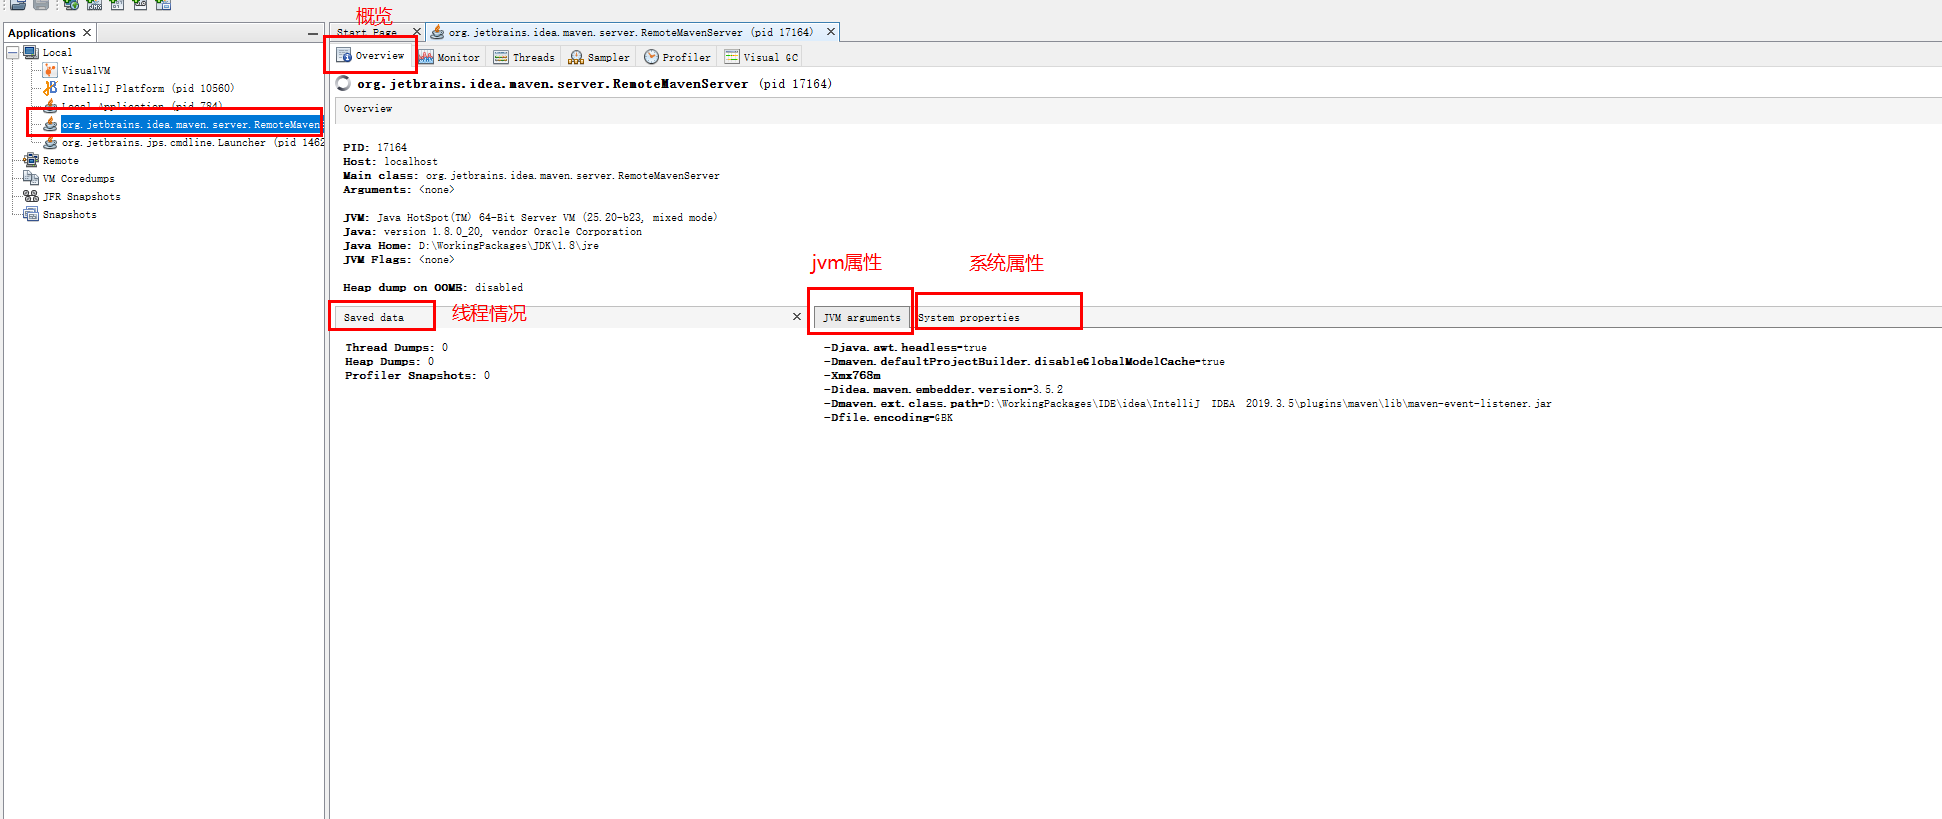Open the Profiler tab

coord(678,57)
